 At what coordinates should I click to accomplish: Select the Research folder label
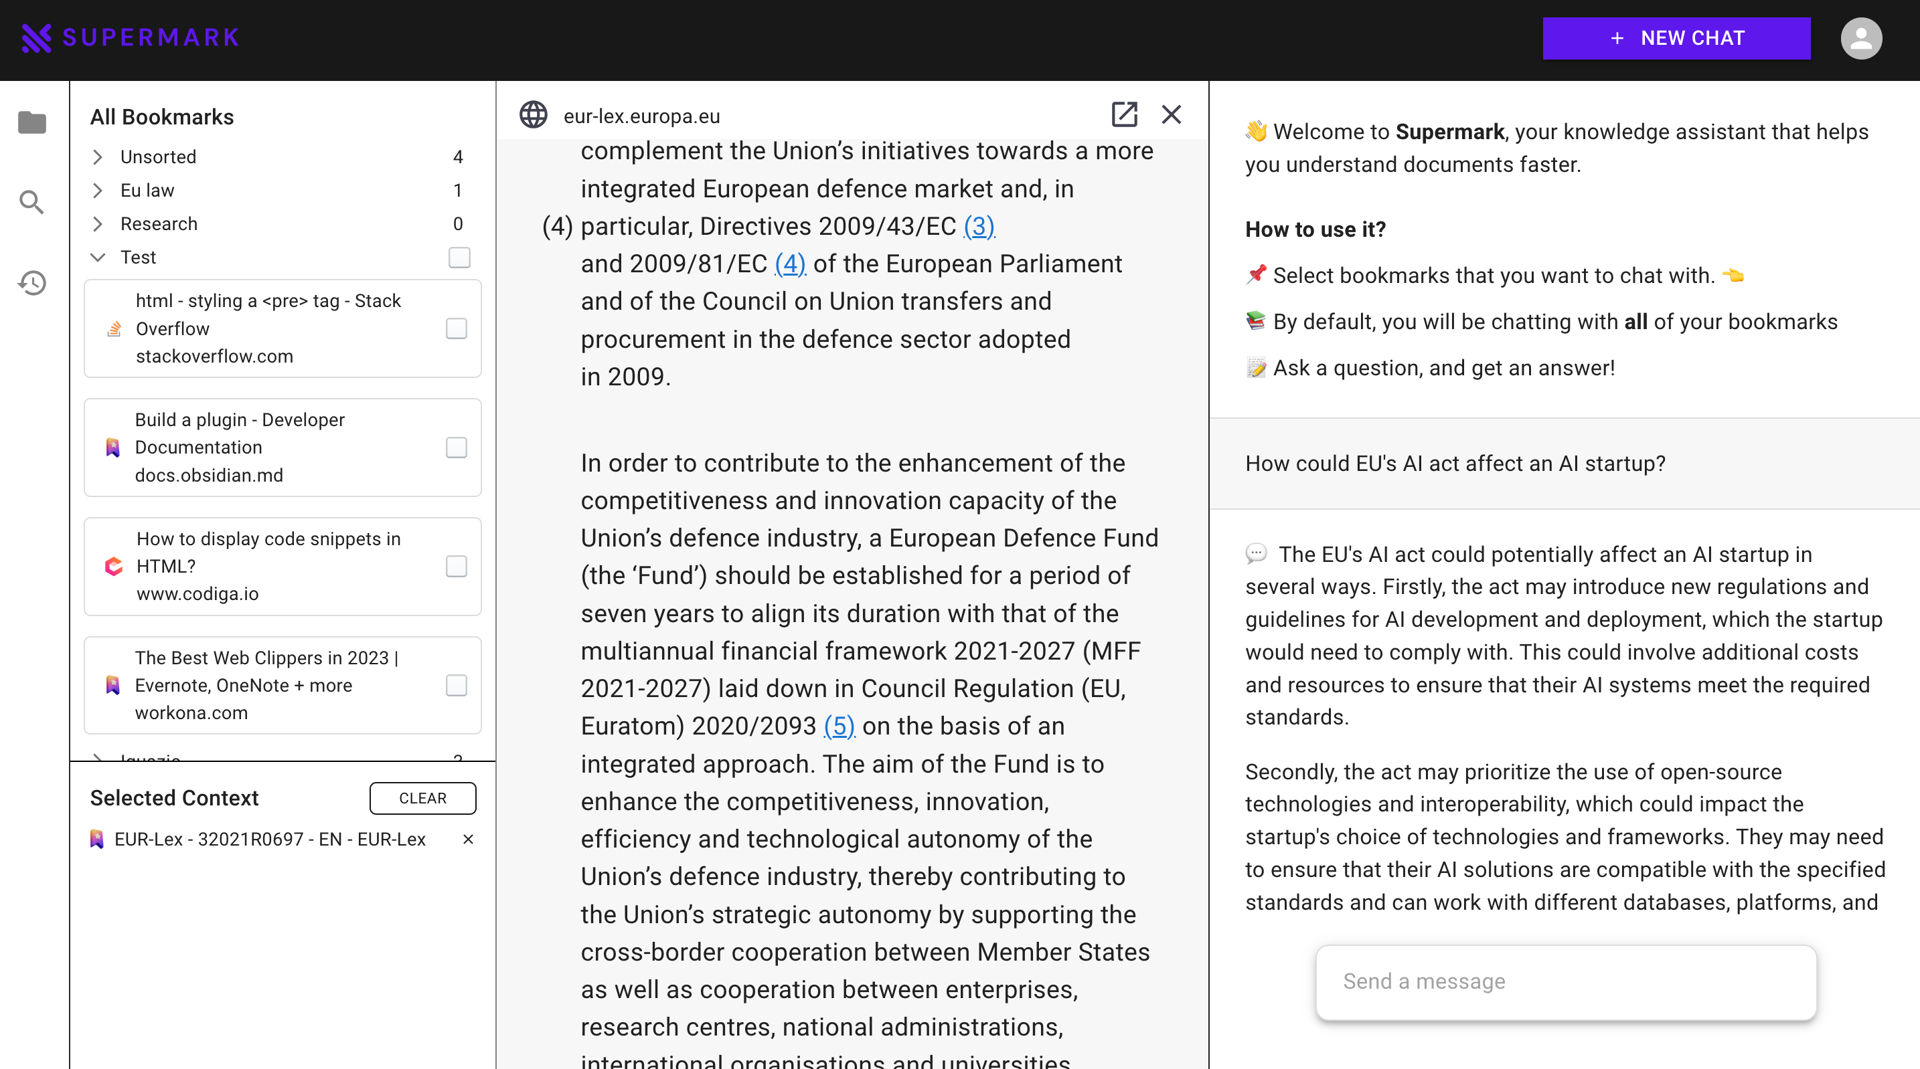[159, 224]
